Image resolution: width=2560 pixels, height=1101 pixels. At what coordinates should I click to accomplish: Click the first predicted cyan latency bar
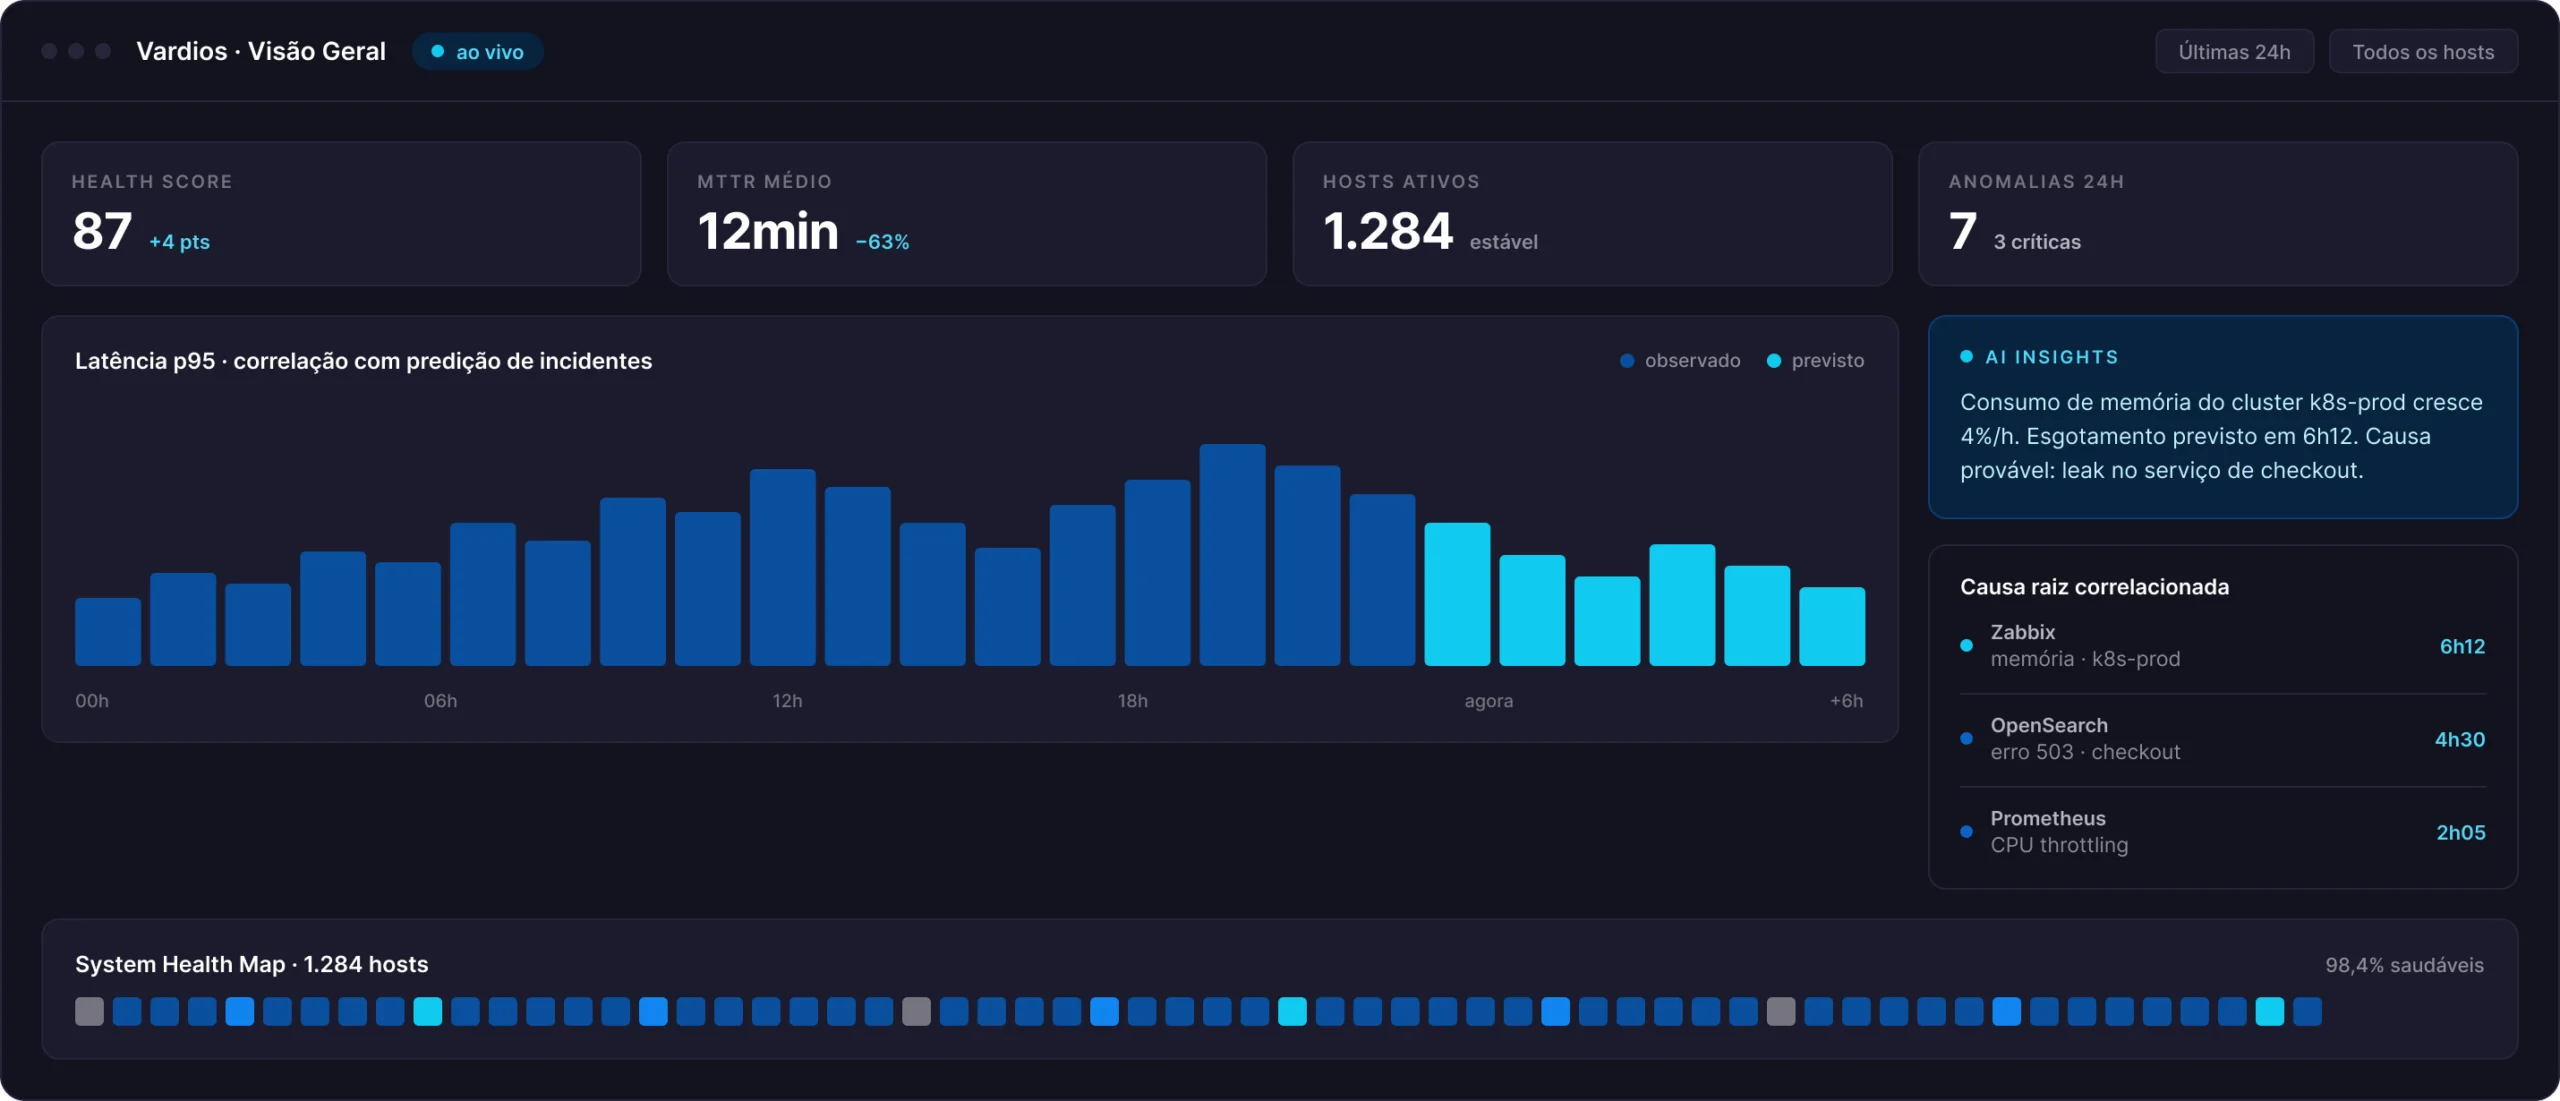click(1457, 594)
